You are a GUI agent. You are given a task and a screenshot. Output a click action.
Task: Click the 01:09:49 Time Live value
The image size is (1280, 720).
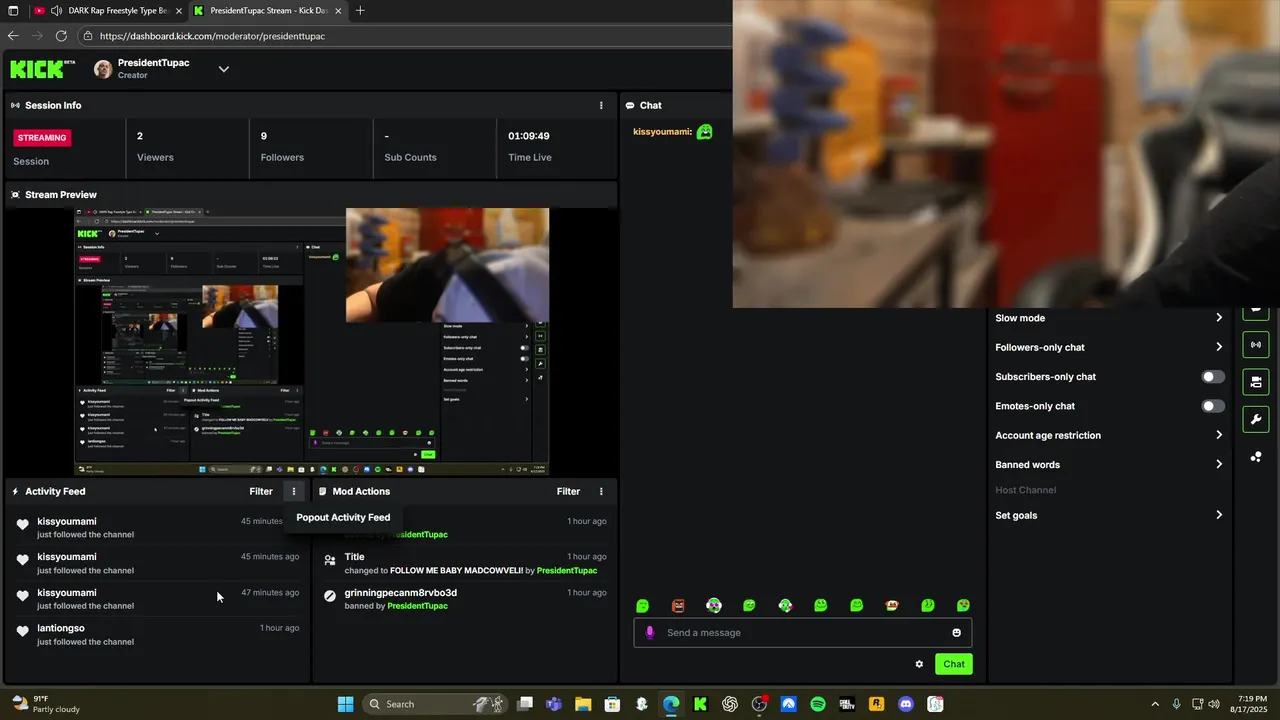(x=529, y=136)
